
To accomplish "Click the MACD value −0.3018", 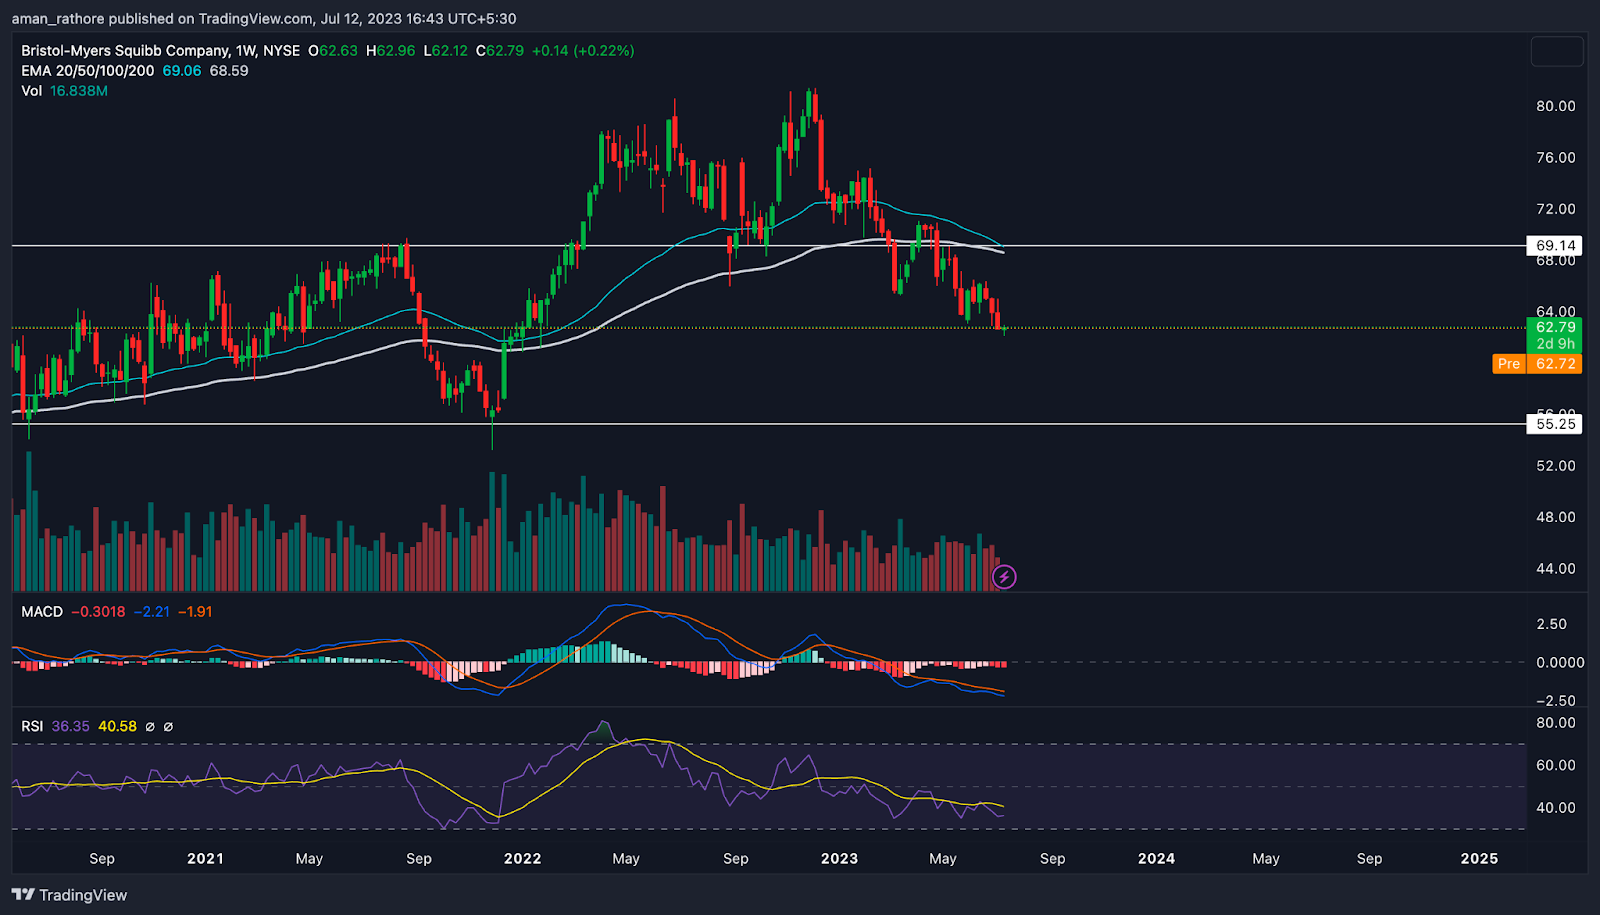I will click(x=99, y=611).
